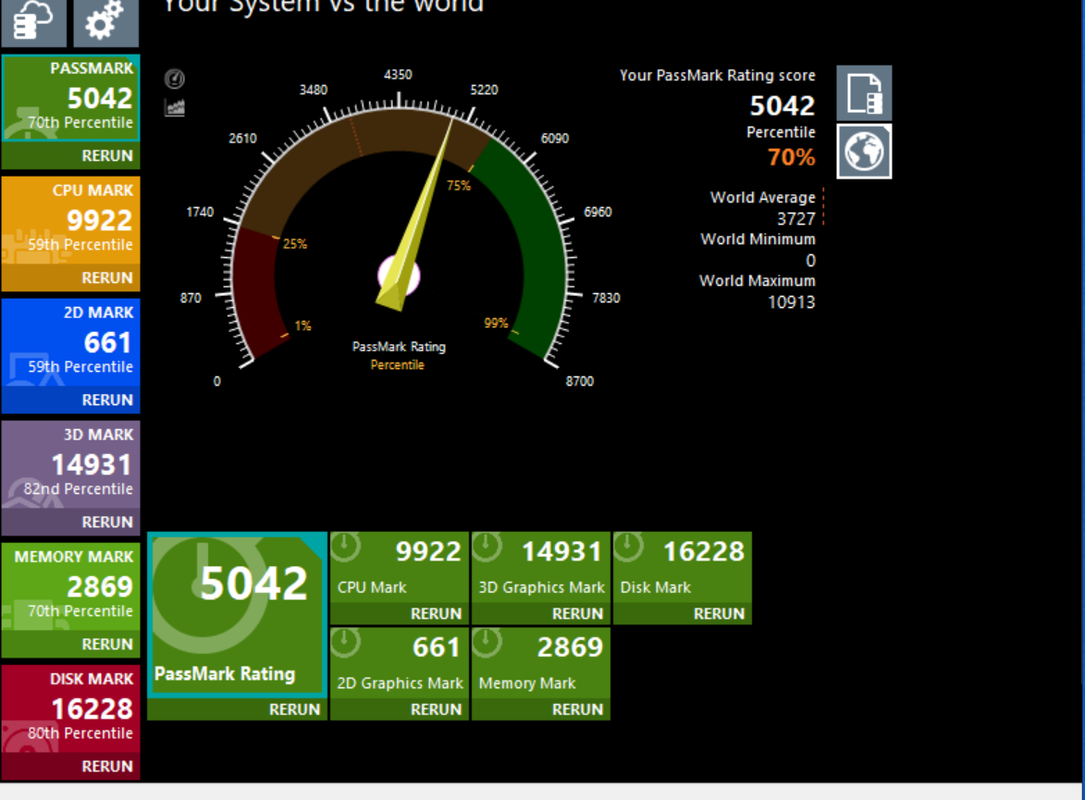
Task: Open the cloud upload baseline icon
Action: [x=34, y=22]
